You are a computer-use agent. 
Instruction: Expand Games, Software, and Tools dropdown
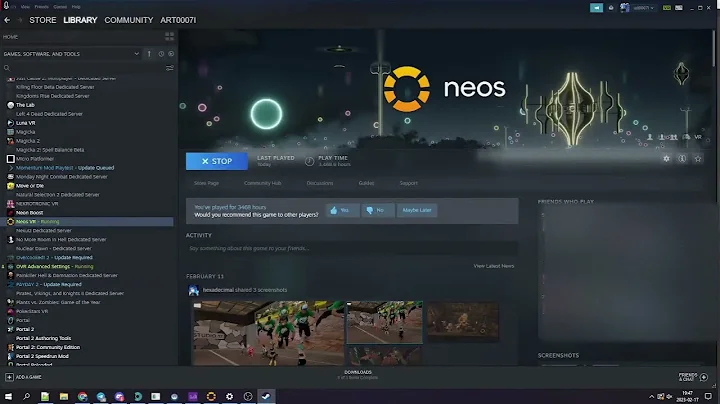pyautogui.click(x=71, y=54)
